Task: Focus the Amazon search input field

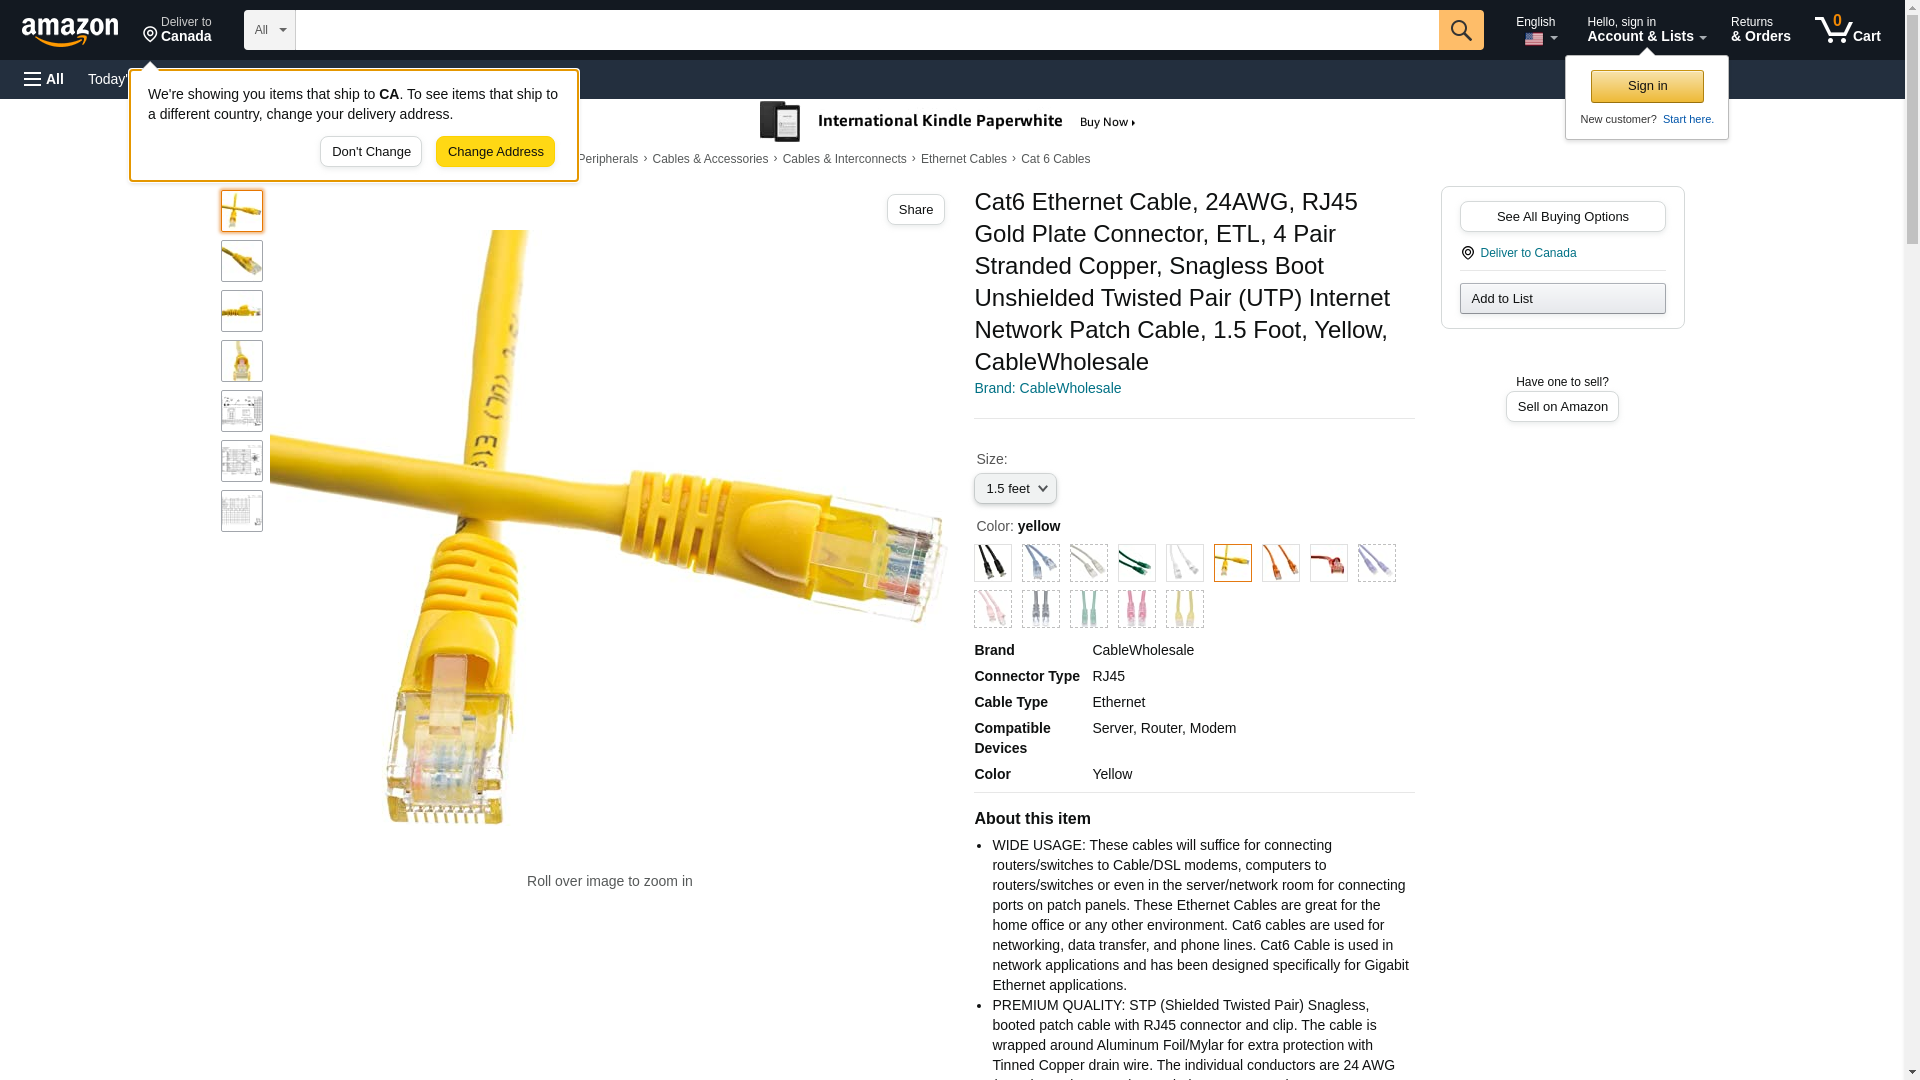Action: [x=867, y=30]
